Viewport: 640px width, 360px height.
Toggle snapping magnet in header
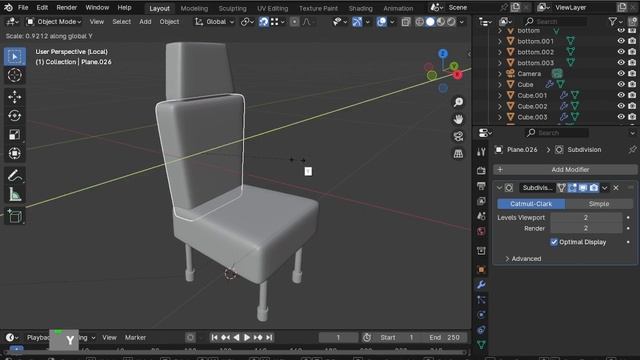(264, 22)
